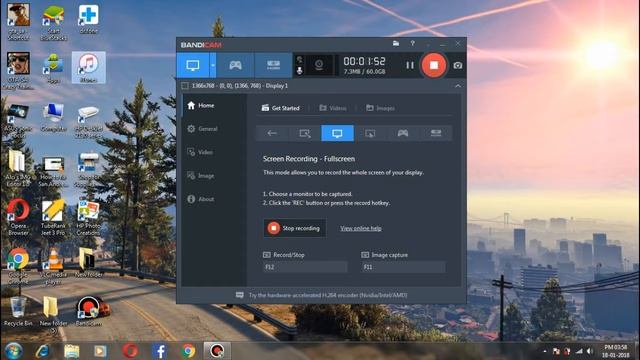Open Opera from the taskbar
Image resolution: width=640 pixels, height=360 pixels.
pyautogui.click(x=130, y=351)
